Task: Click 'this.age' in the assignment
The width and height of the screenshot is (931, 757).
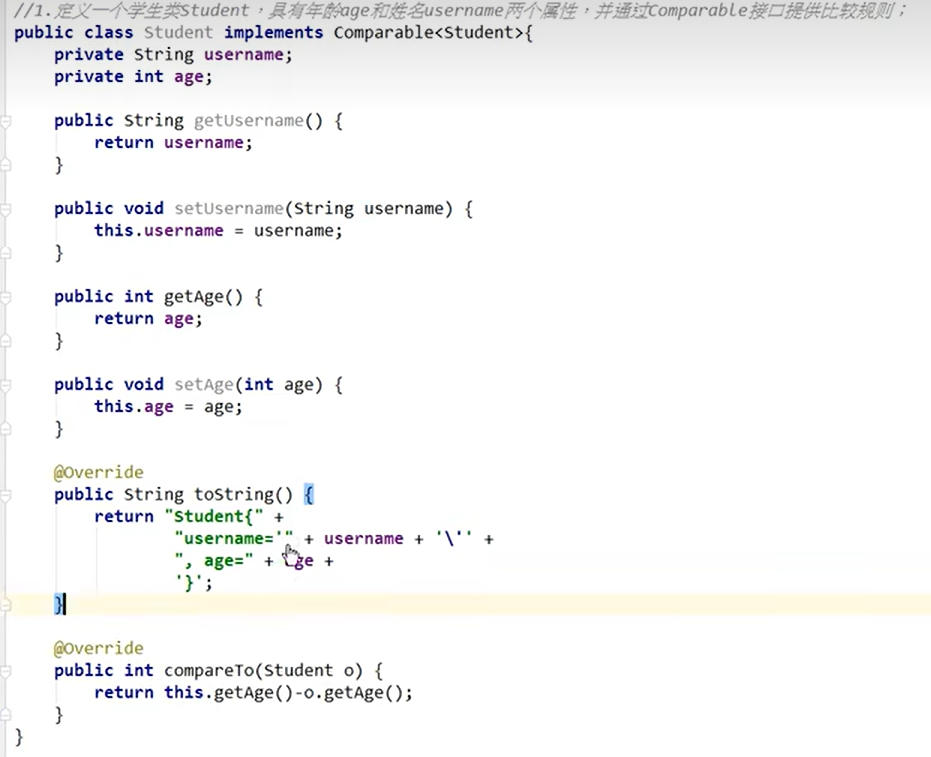Action: pos(134,407)
